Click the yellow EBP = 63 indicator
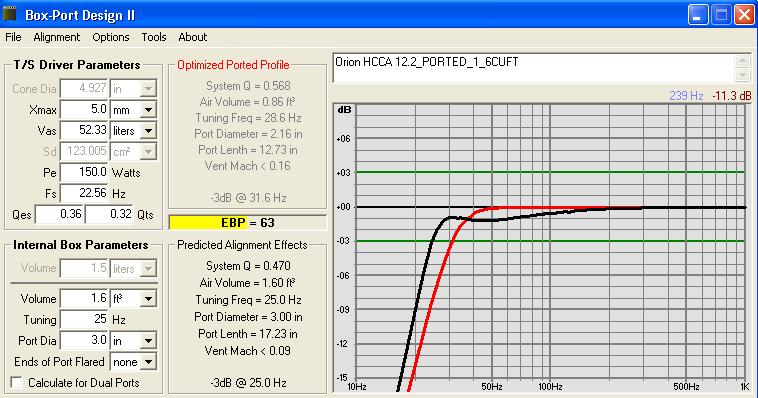The width and height of the screenshot is (758, 398). [x=248, y=222]
